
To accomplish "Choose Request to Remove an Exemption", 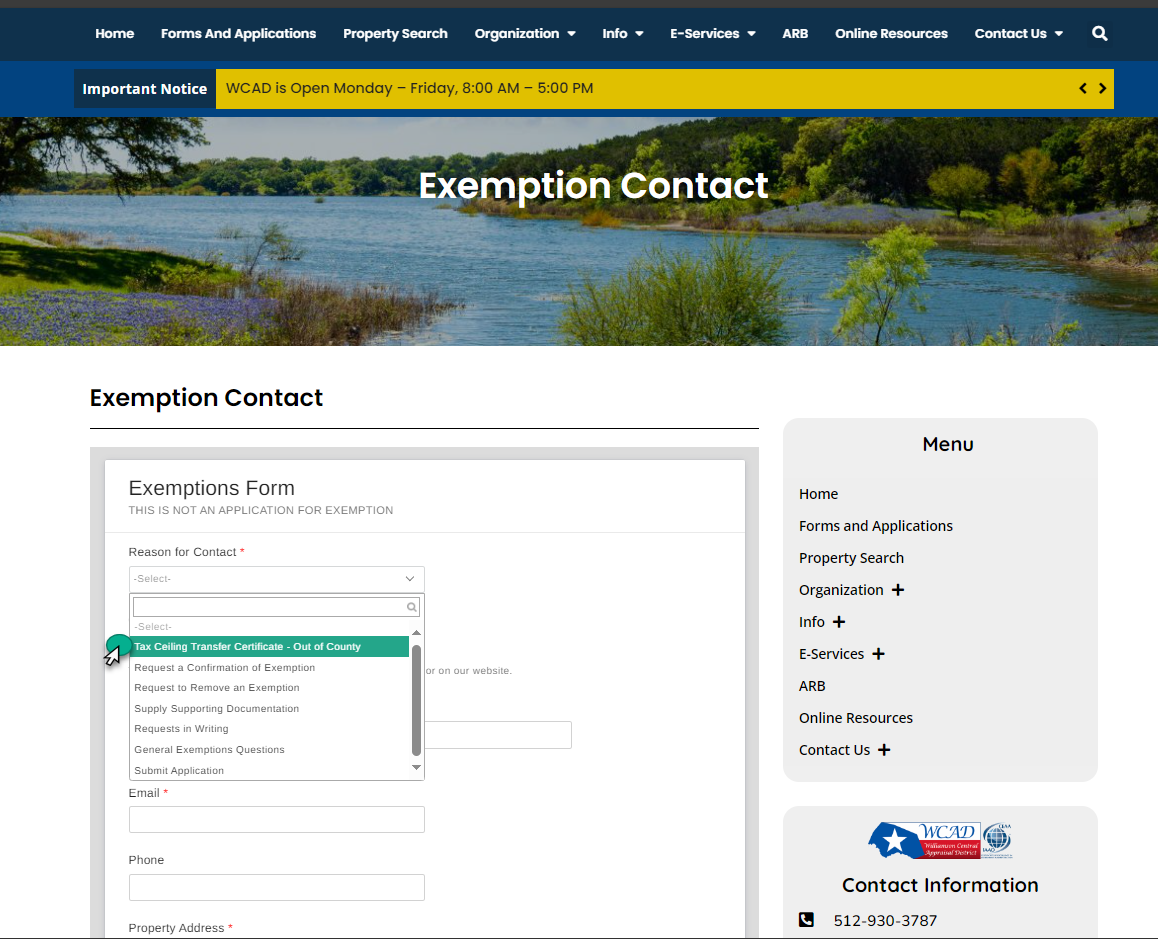I will tap(217, 688).
